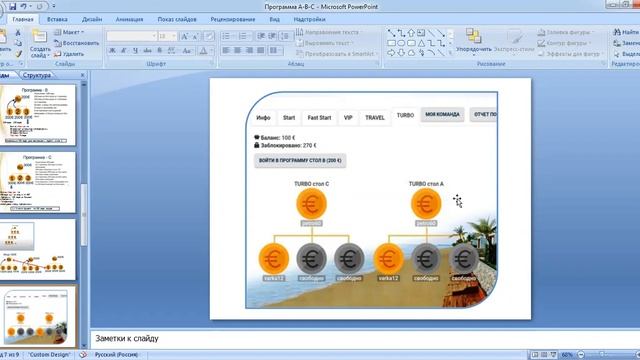Open the Анимация ribbon tab
The height and width of the screenshot is (360, 640).
click(129, 19)
